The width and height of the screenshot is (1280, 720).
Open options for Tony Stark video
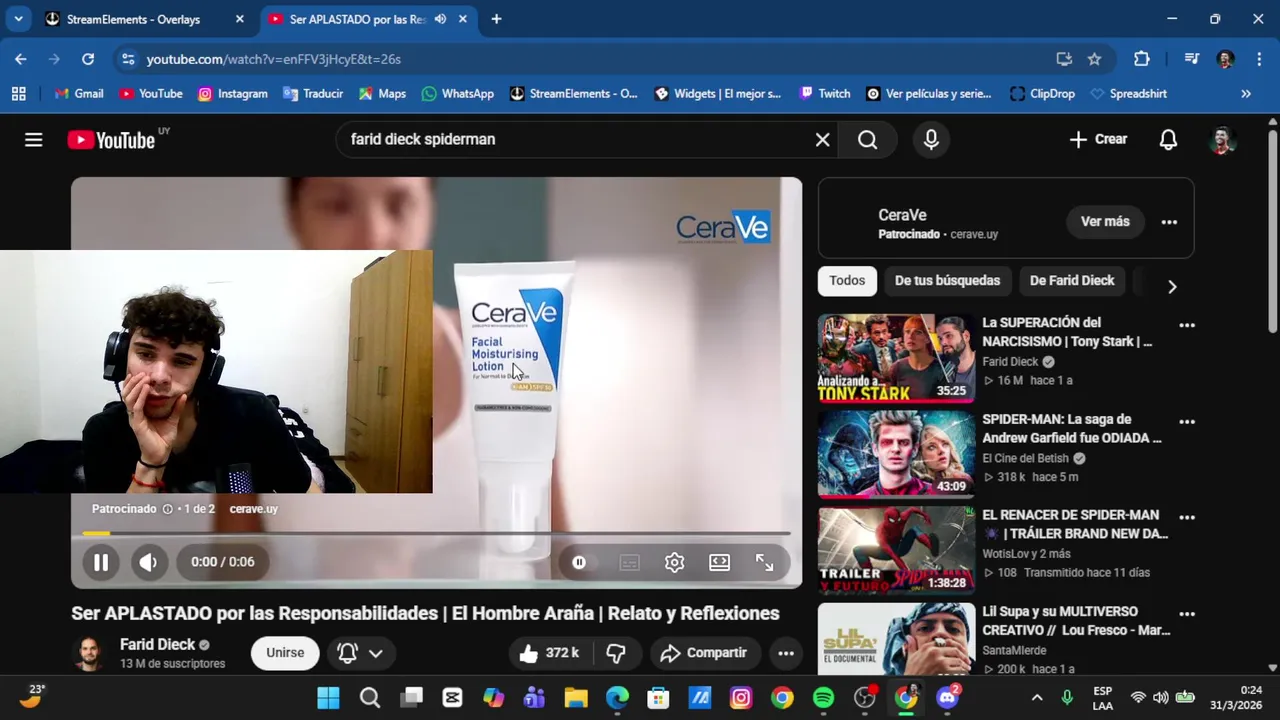tap(1187, 325)
